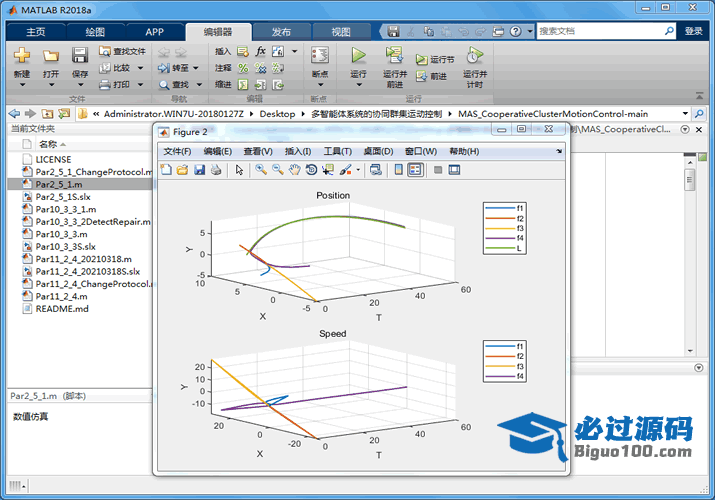Click the Breakpoints (断点) icon
Screen dimensions: 715x500
[x=319, y=60]
